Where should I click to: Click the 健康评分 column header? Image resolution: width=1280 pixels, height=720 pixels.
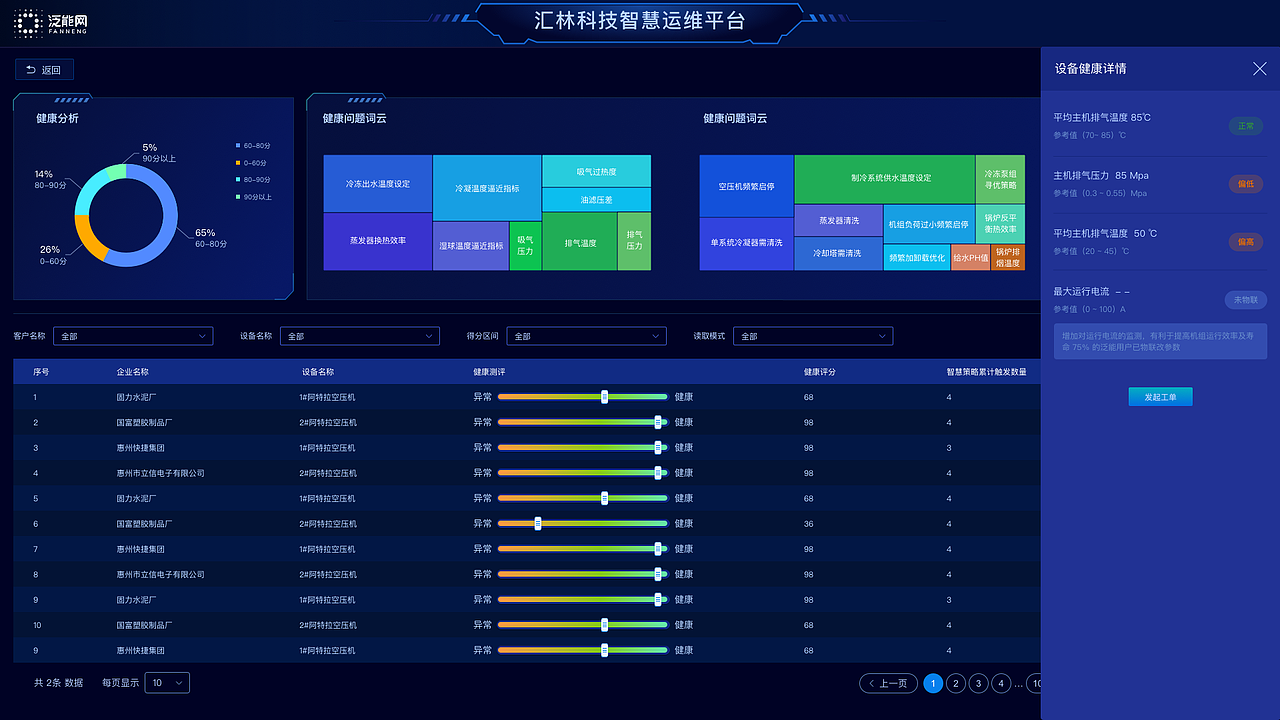[x=820, y=372]
